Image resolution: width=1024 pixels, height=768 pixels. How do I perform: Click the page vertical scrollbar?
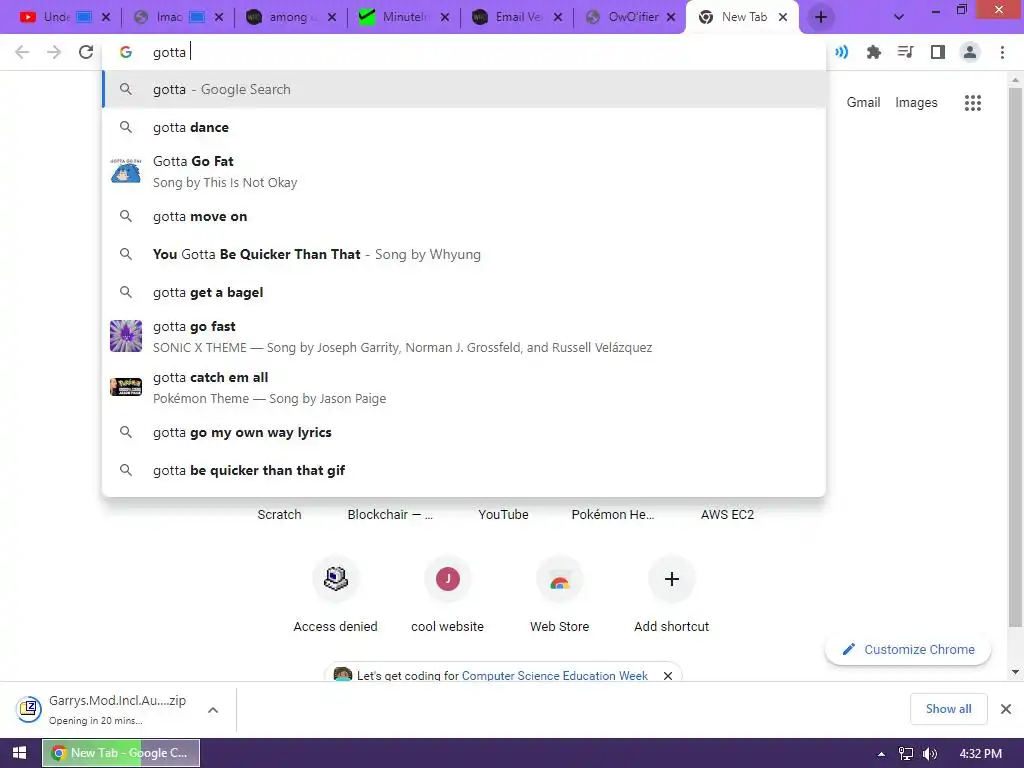[x=1015, y=359]
